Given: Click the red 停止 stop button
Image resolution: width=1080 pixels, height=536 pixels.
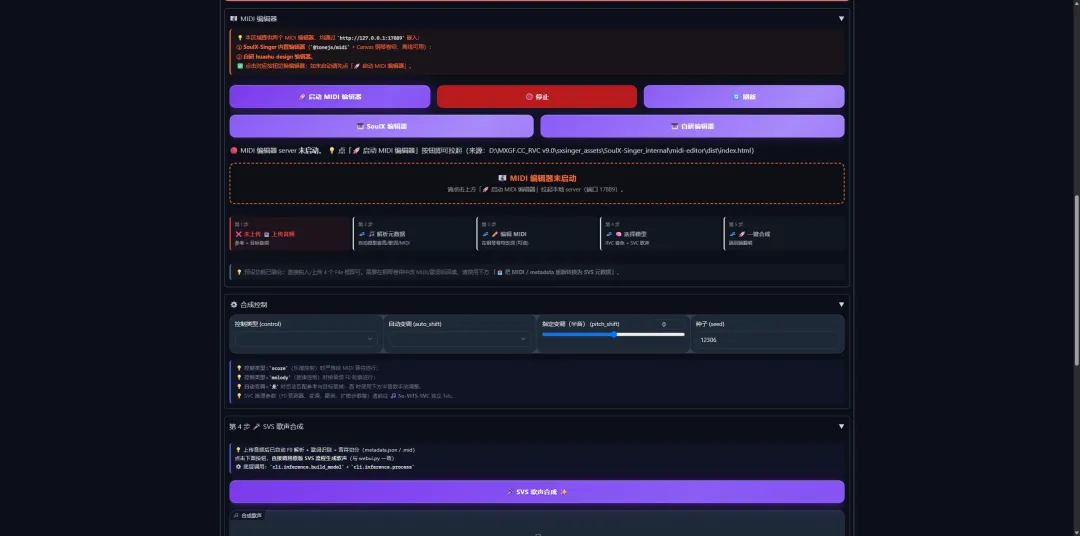Looking at the screenshot, I should click(x=537, y=96).
